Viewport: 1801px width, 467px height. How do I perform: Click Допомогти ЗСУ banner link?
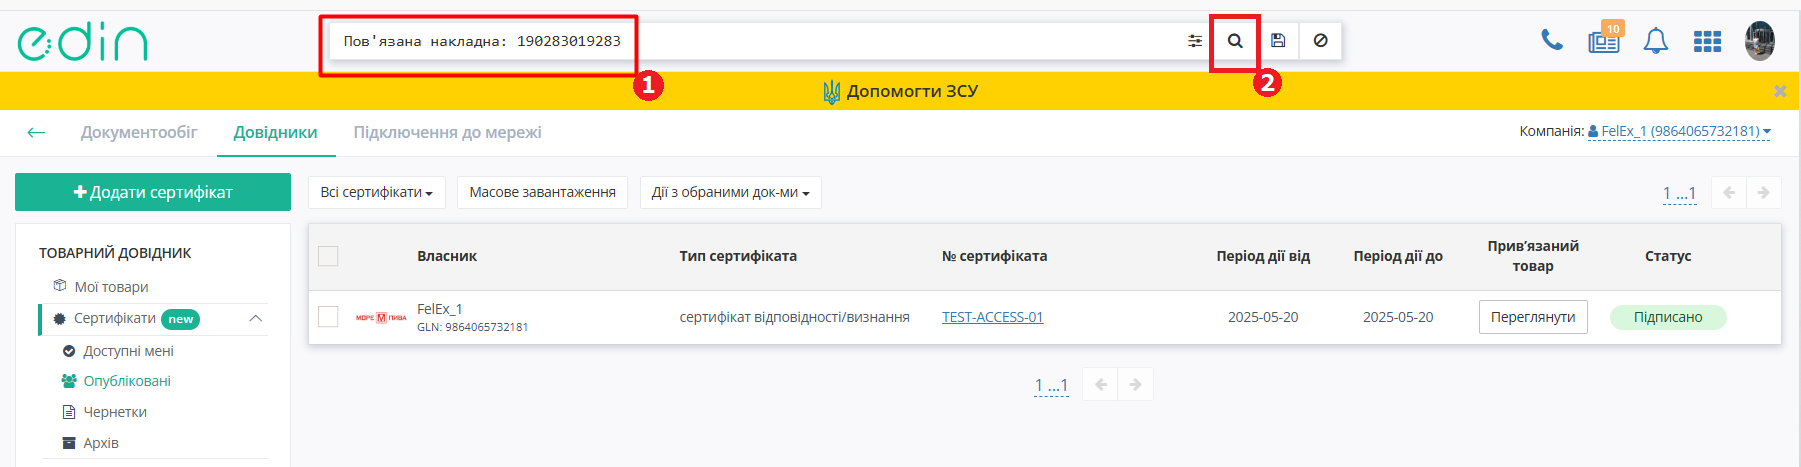(900, 91)
